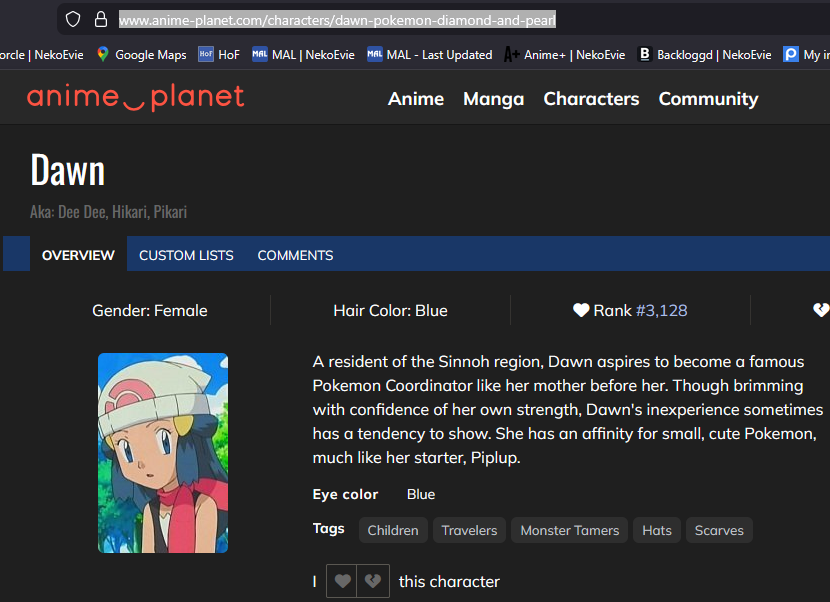Open the Community navigation menu
The height and width of the screenshot is (602, 830).
(708, 99)
